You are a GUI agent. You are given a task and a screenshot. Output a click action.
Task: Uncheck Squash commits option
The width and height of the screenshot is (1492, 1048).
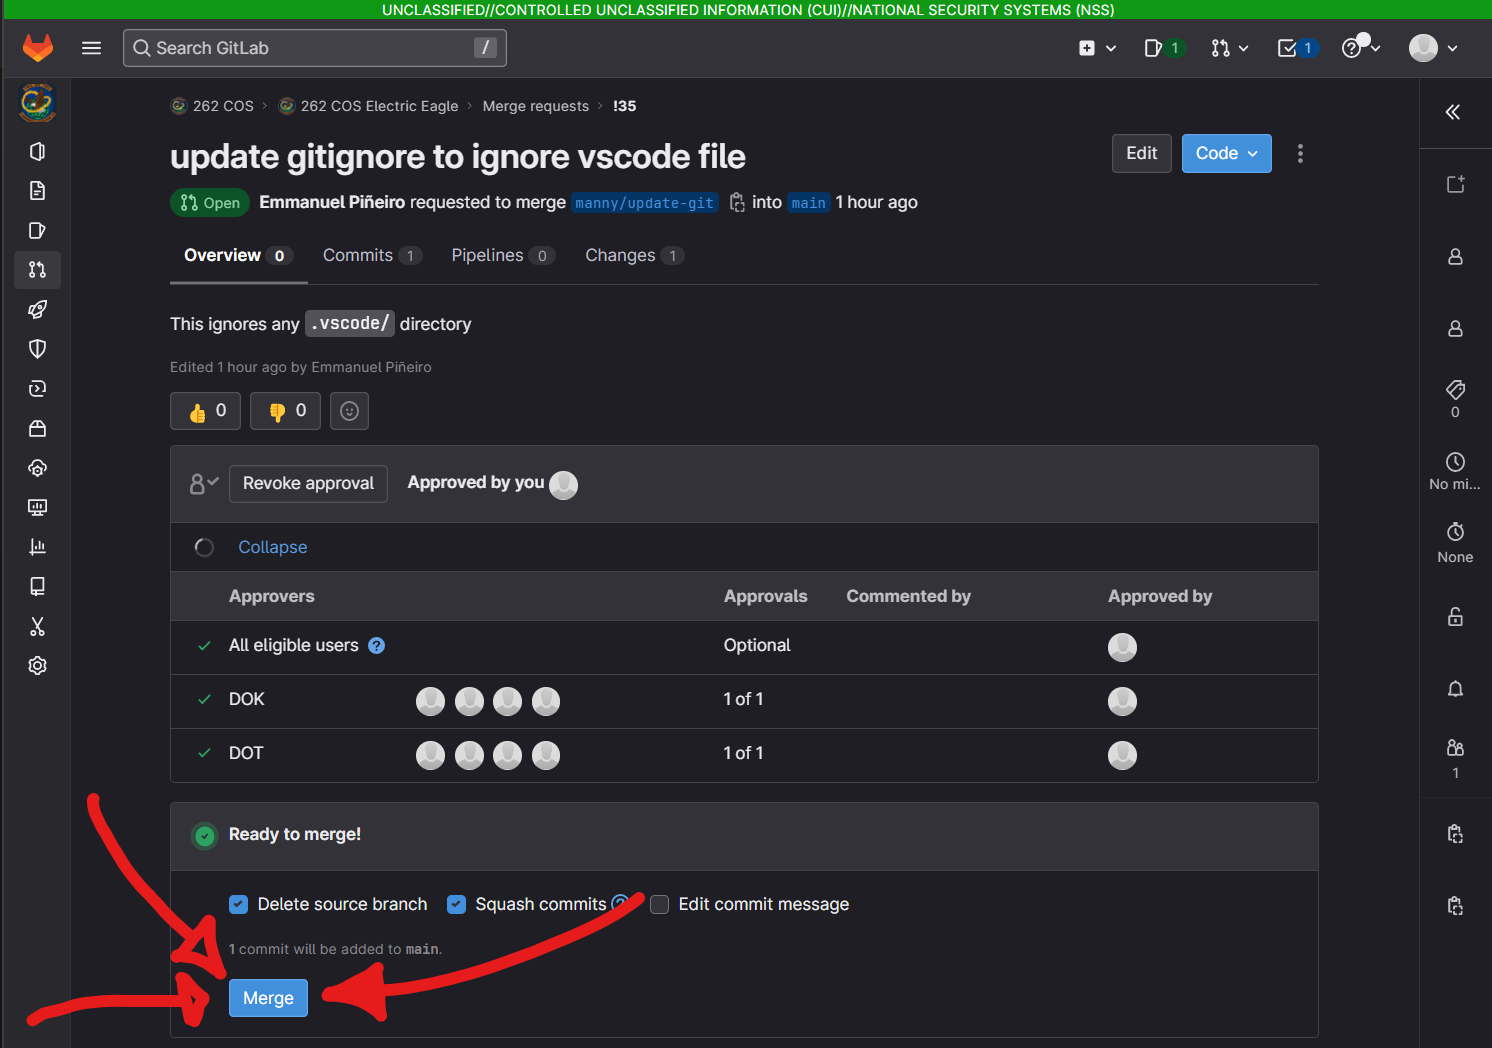(456, 904)
